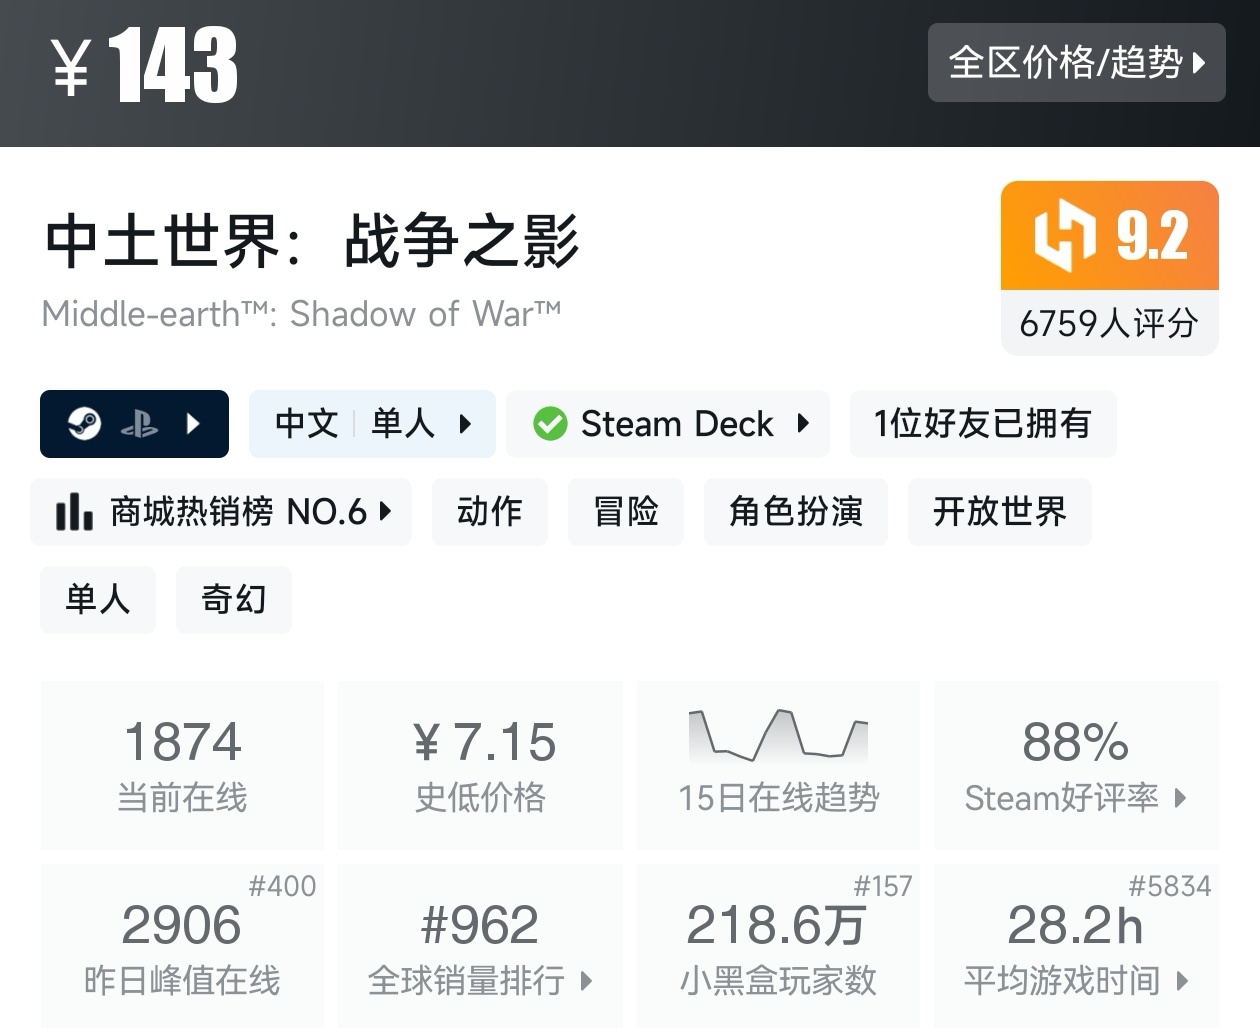Click the #5834 rank label
Image resolution: width=1260 pixels, height=1028 pixels.
1169,886
